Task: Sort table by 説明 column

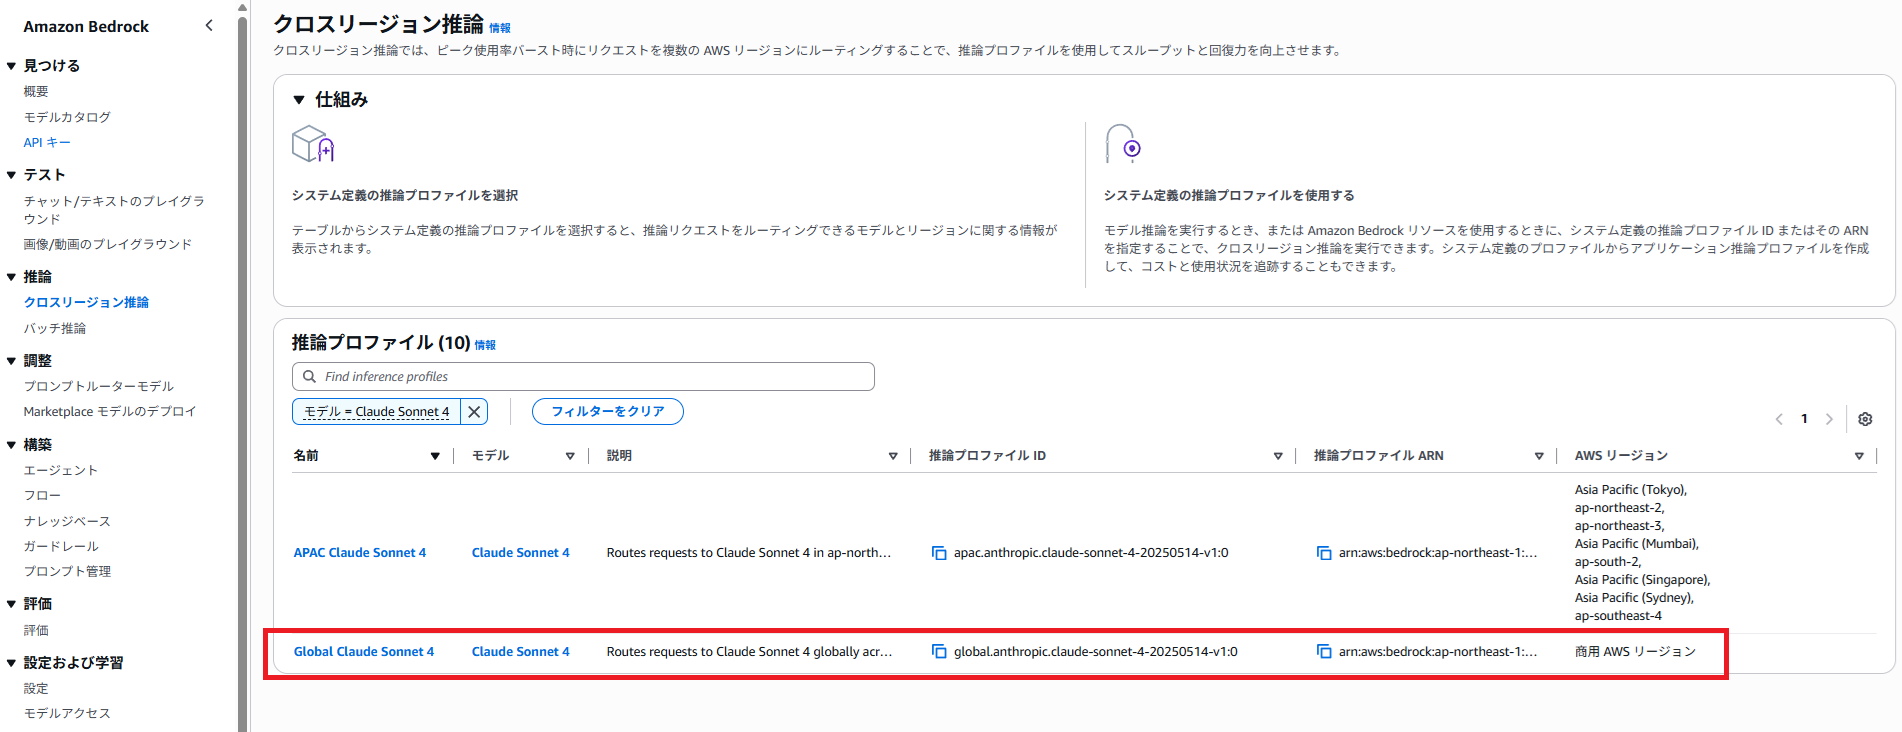Action: point(893,456)
